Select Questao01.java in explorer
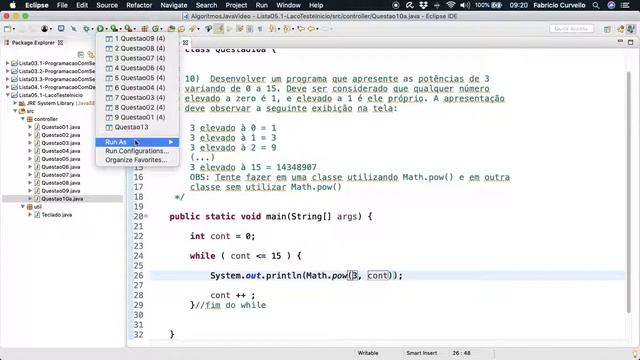 coord(61,127)
